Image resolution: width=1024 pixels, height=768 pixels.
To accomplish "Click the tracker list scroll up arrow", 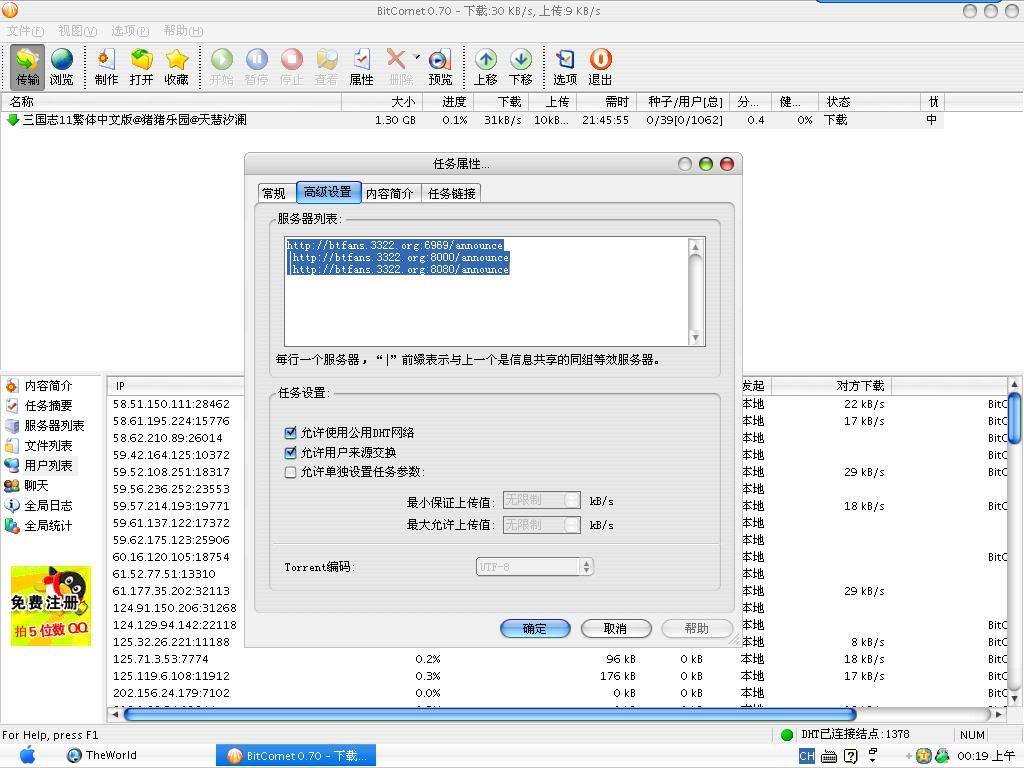I will point(696,246).
